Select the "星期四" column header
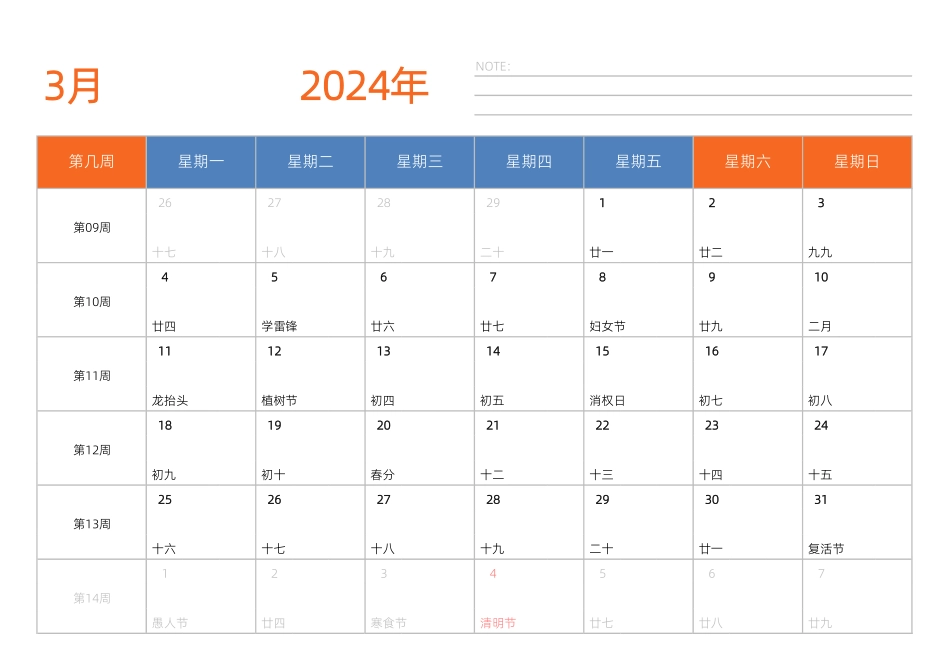 pos(529,162)
